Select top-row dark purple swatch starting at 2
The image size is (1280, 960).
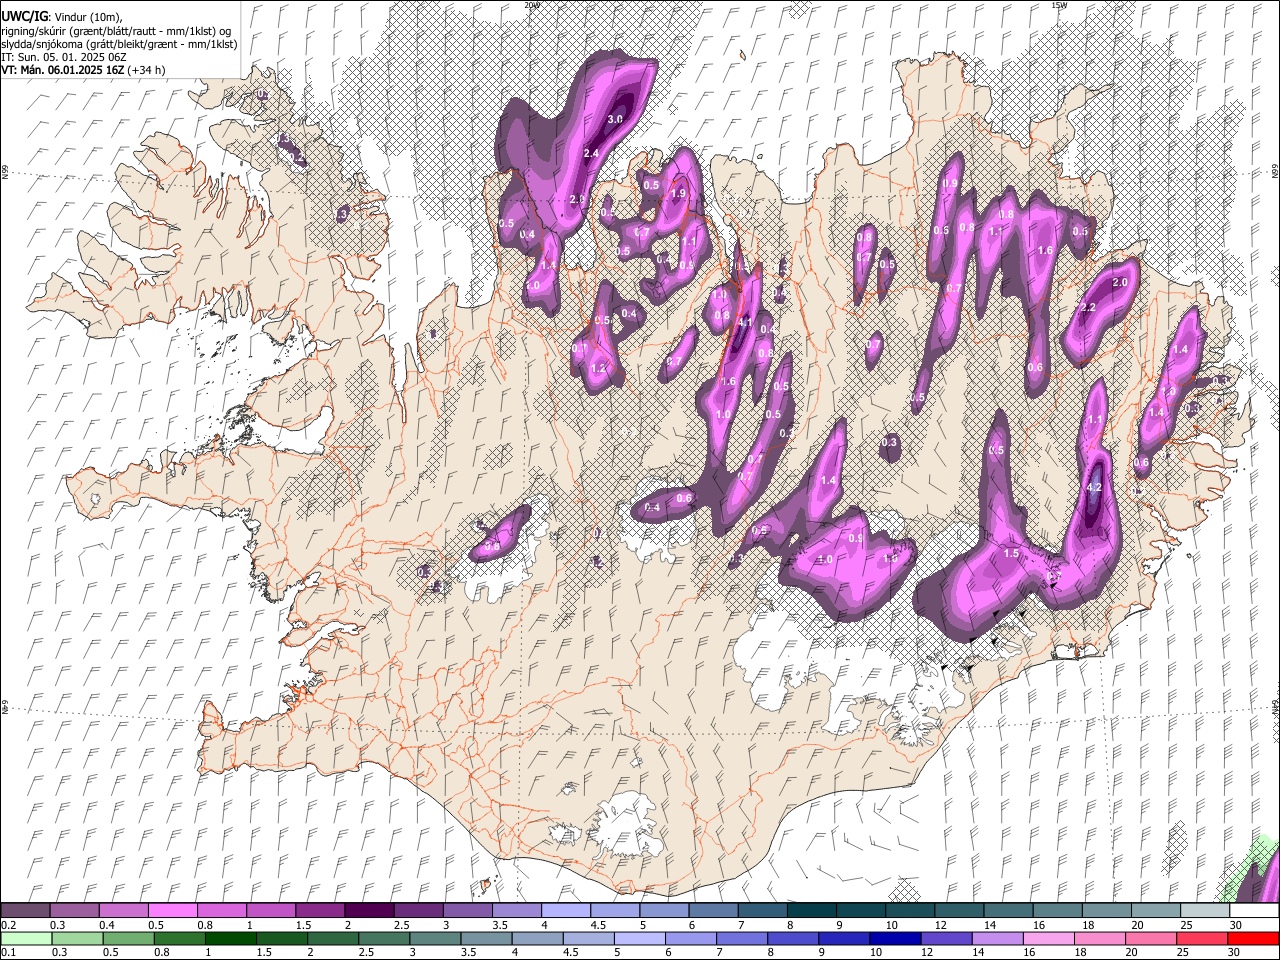(x=368, y=911)
